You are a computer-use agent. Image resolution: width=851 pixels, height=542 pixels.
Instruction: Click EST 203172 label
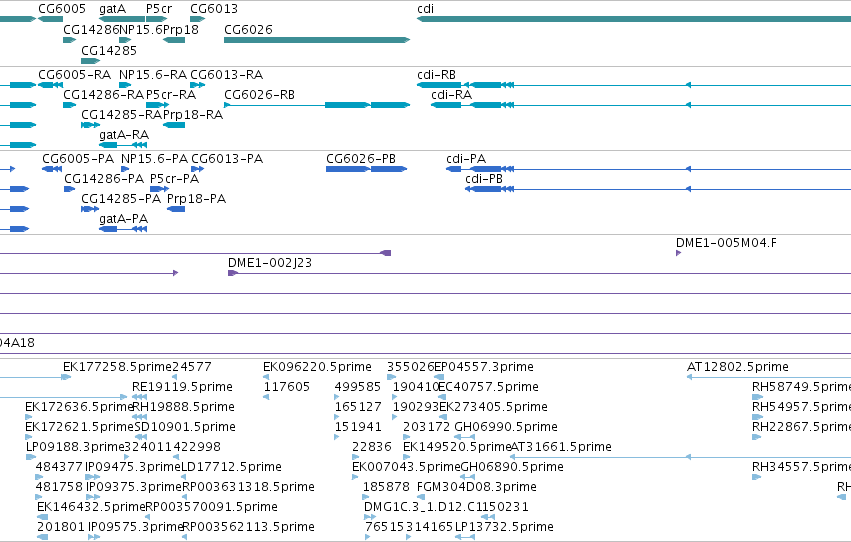click(427, 427)
